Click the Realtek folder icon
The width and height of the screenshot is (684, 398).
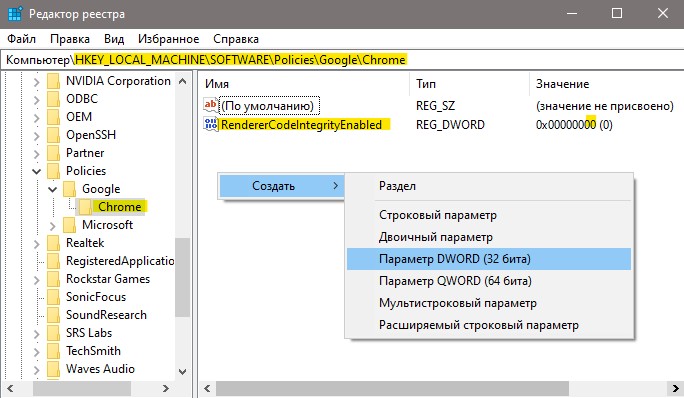click(54, 243)
